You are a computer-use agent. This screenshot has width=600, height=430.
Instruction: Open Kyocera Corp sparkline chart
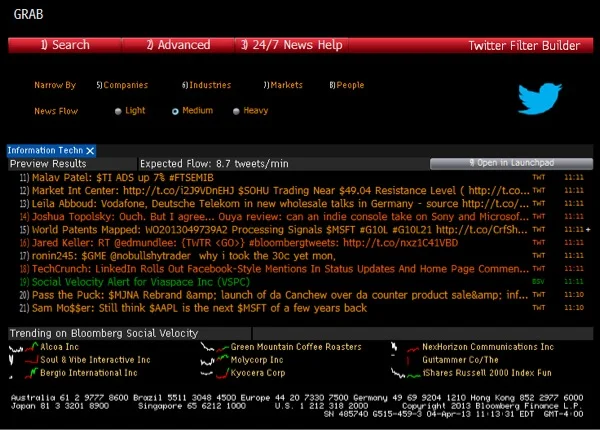[214, 373]
